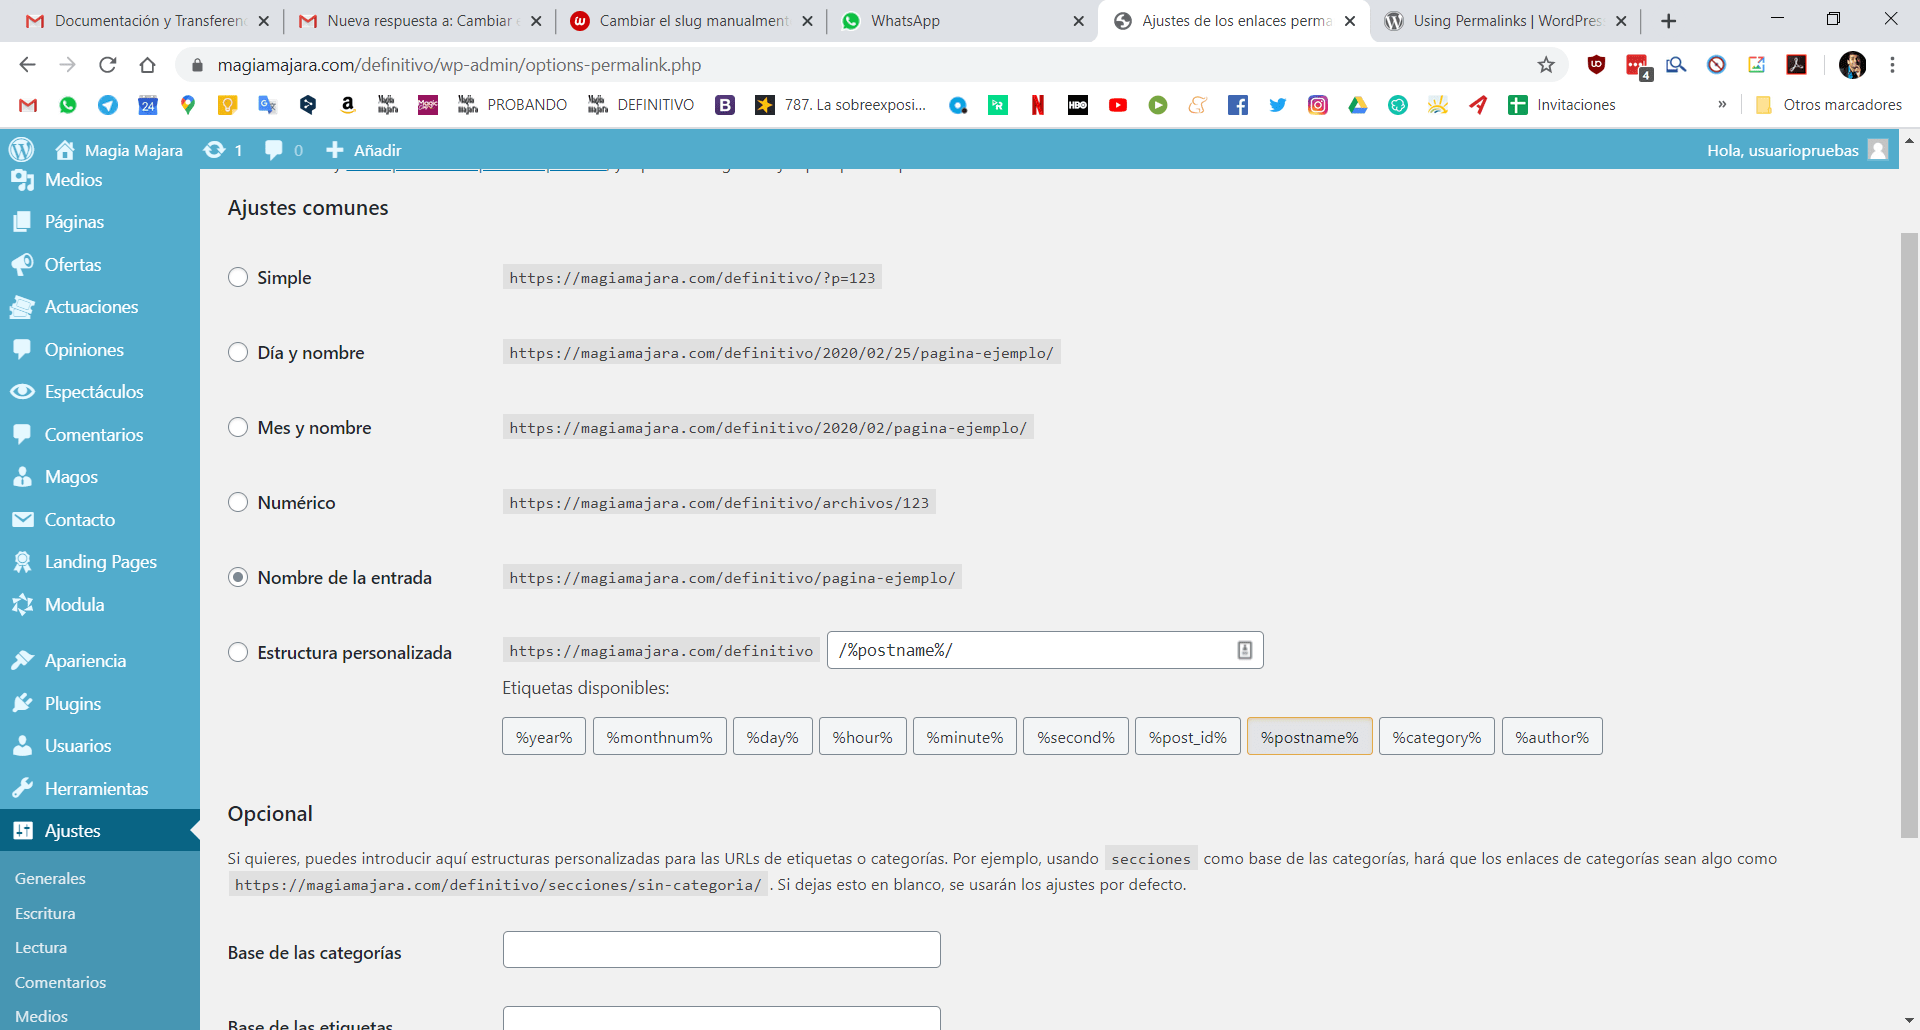
Task: Insert the %post_id% tag button
Action: (x=1187, y=737)
